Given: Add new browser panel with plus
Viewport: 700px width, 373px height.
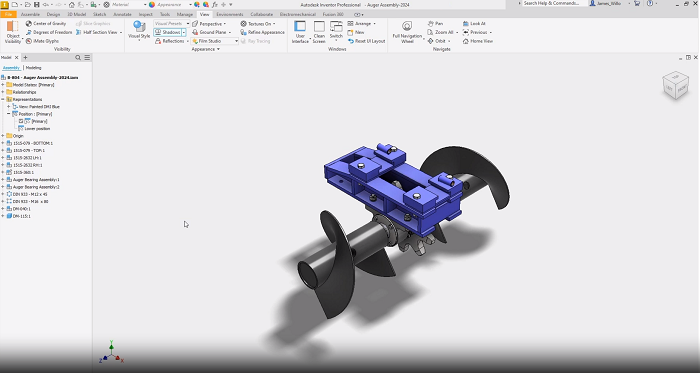Looking at the screenshot, I should coord(25,58).
